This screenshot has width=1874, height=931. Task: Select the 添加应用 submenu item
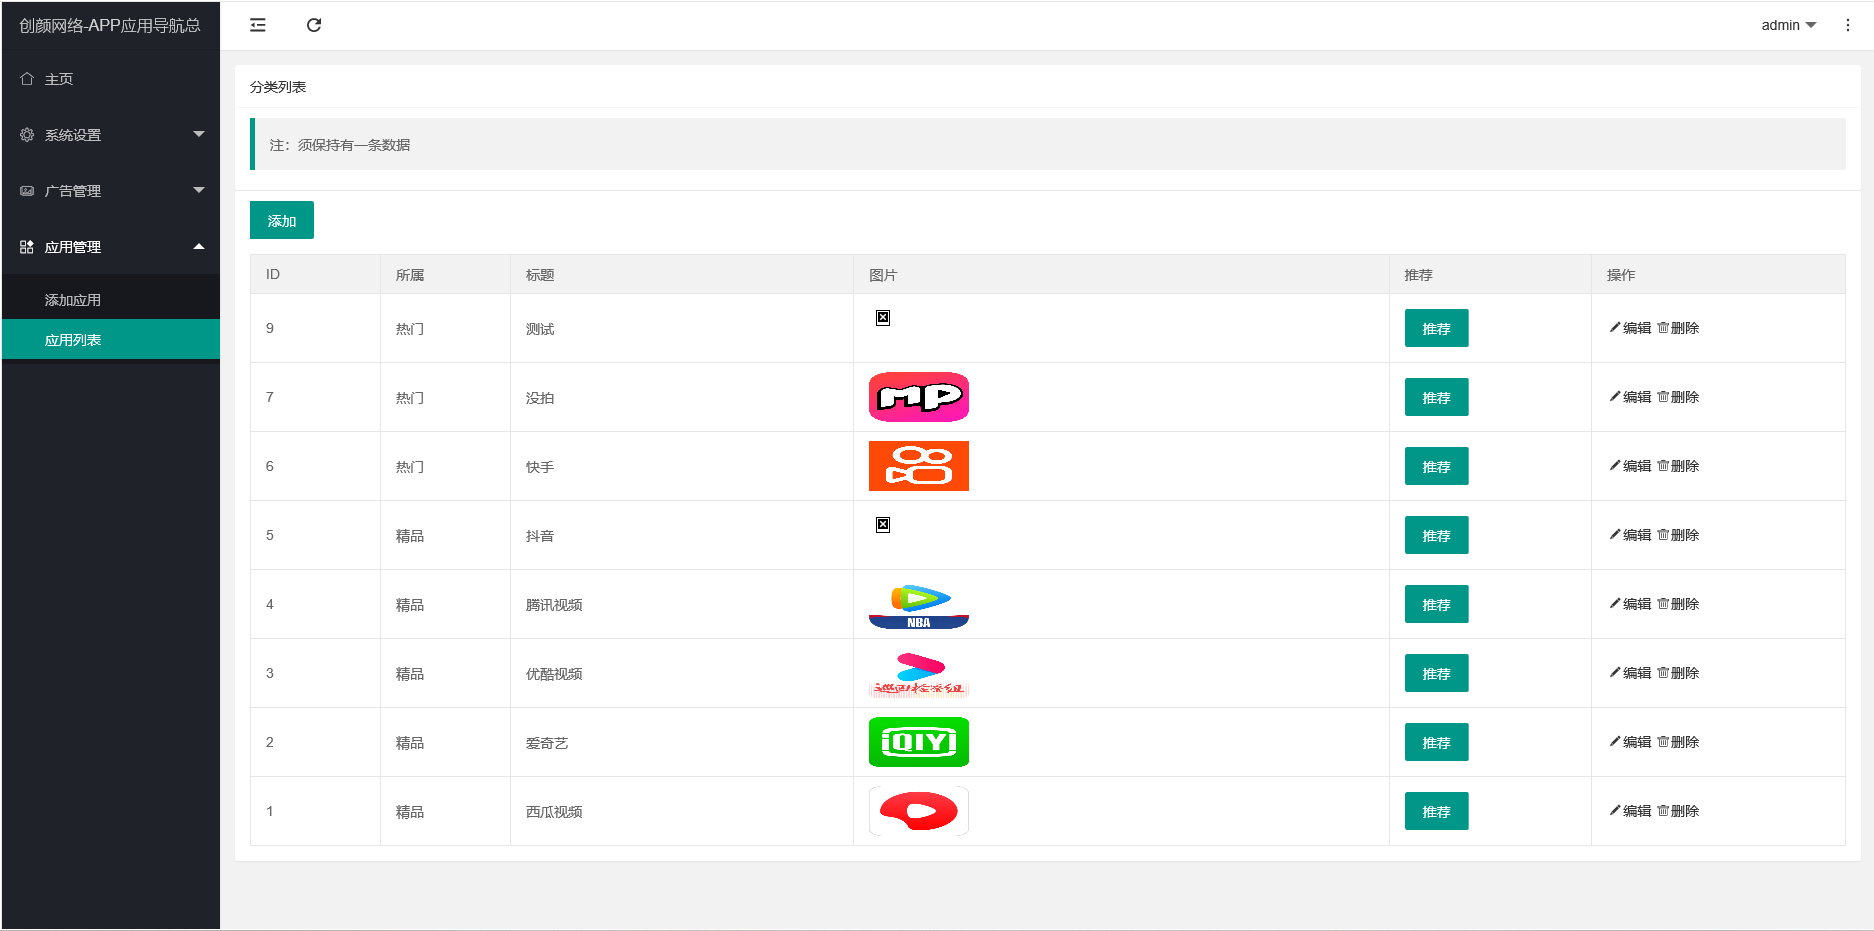[73, 300]
